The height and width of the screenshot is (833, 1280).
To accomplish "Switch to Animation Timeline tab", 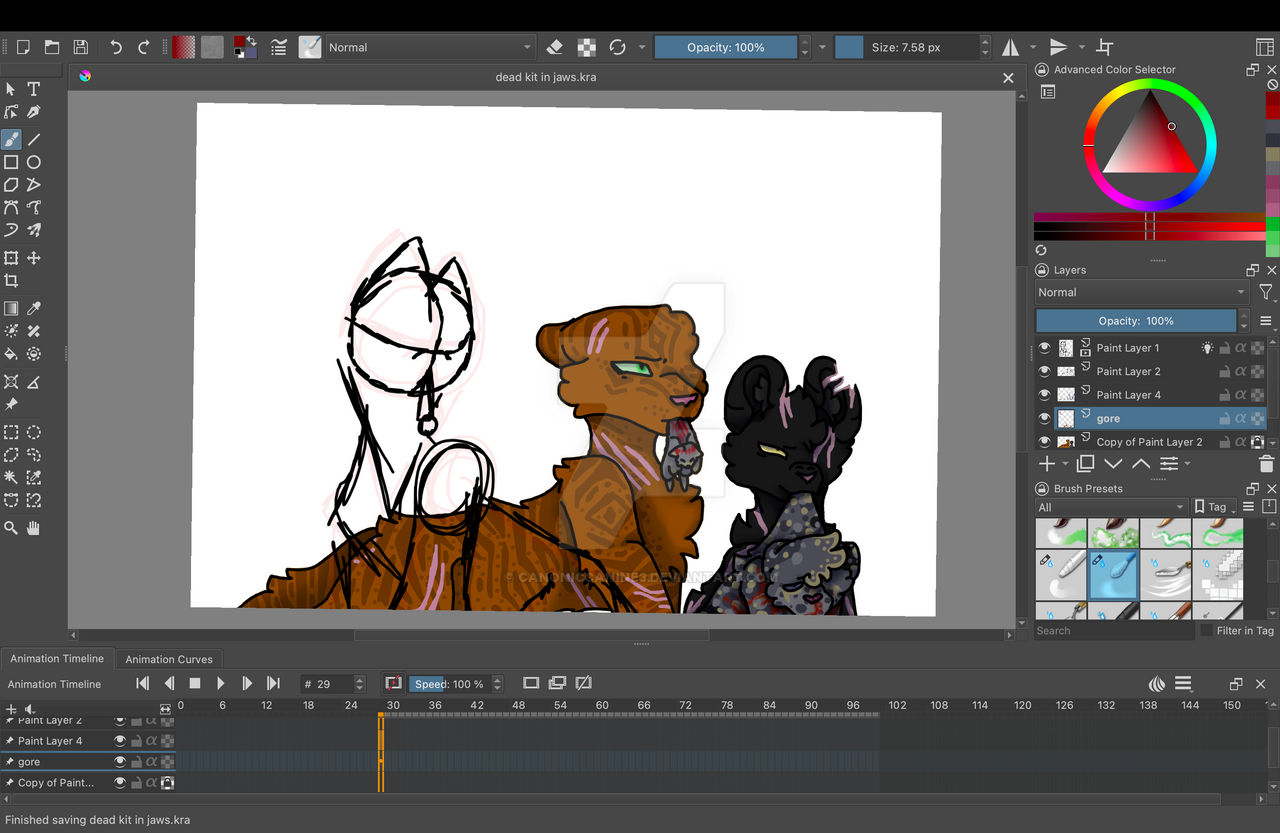I will tap(57, 659).
